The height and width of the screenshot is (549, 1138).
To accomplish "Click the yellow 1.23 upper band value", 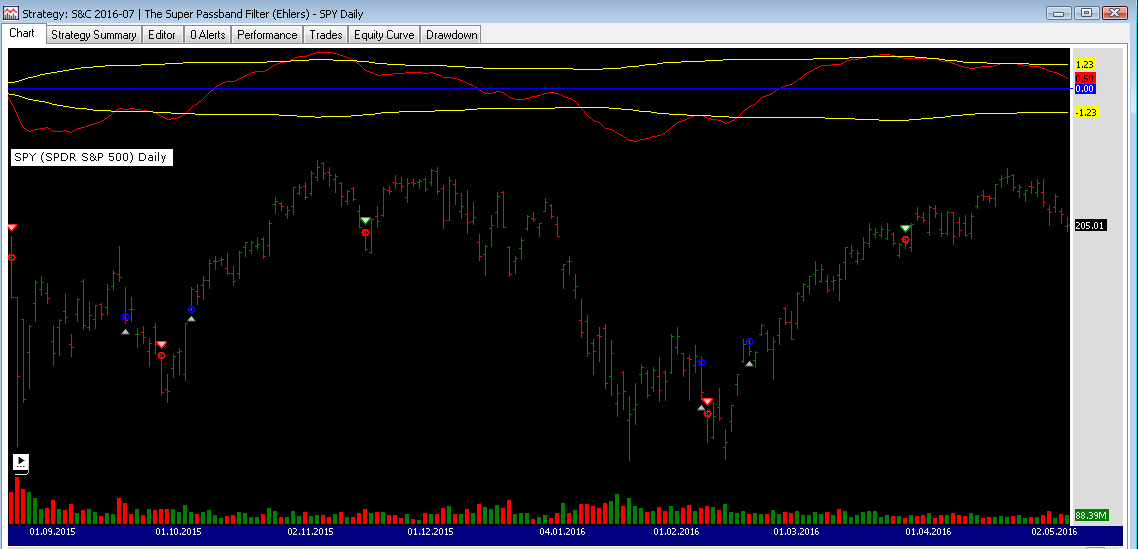I will [1085, 64].
